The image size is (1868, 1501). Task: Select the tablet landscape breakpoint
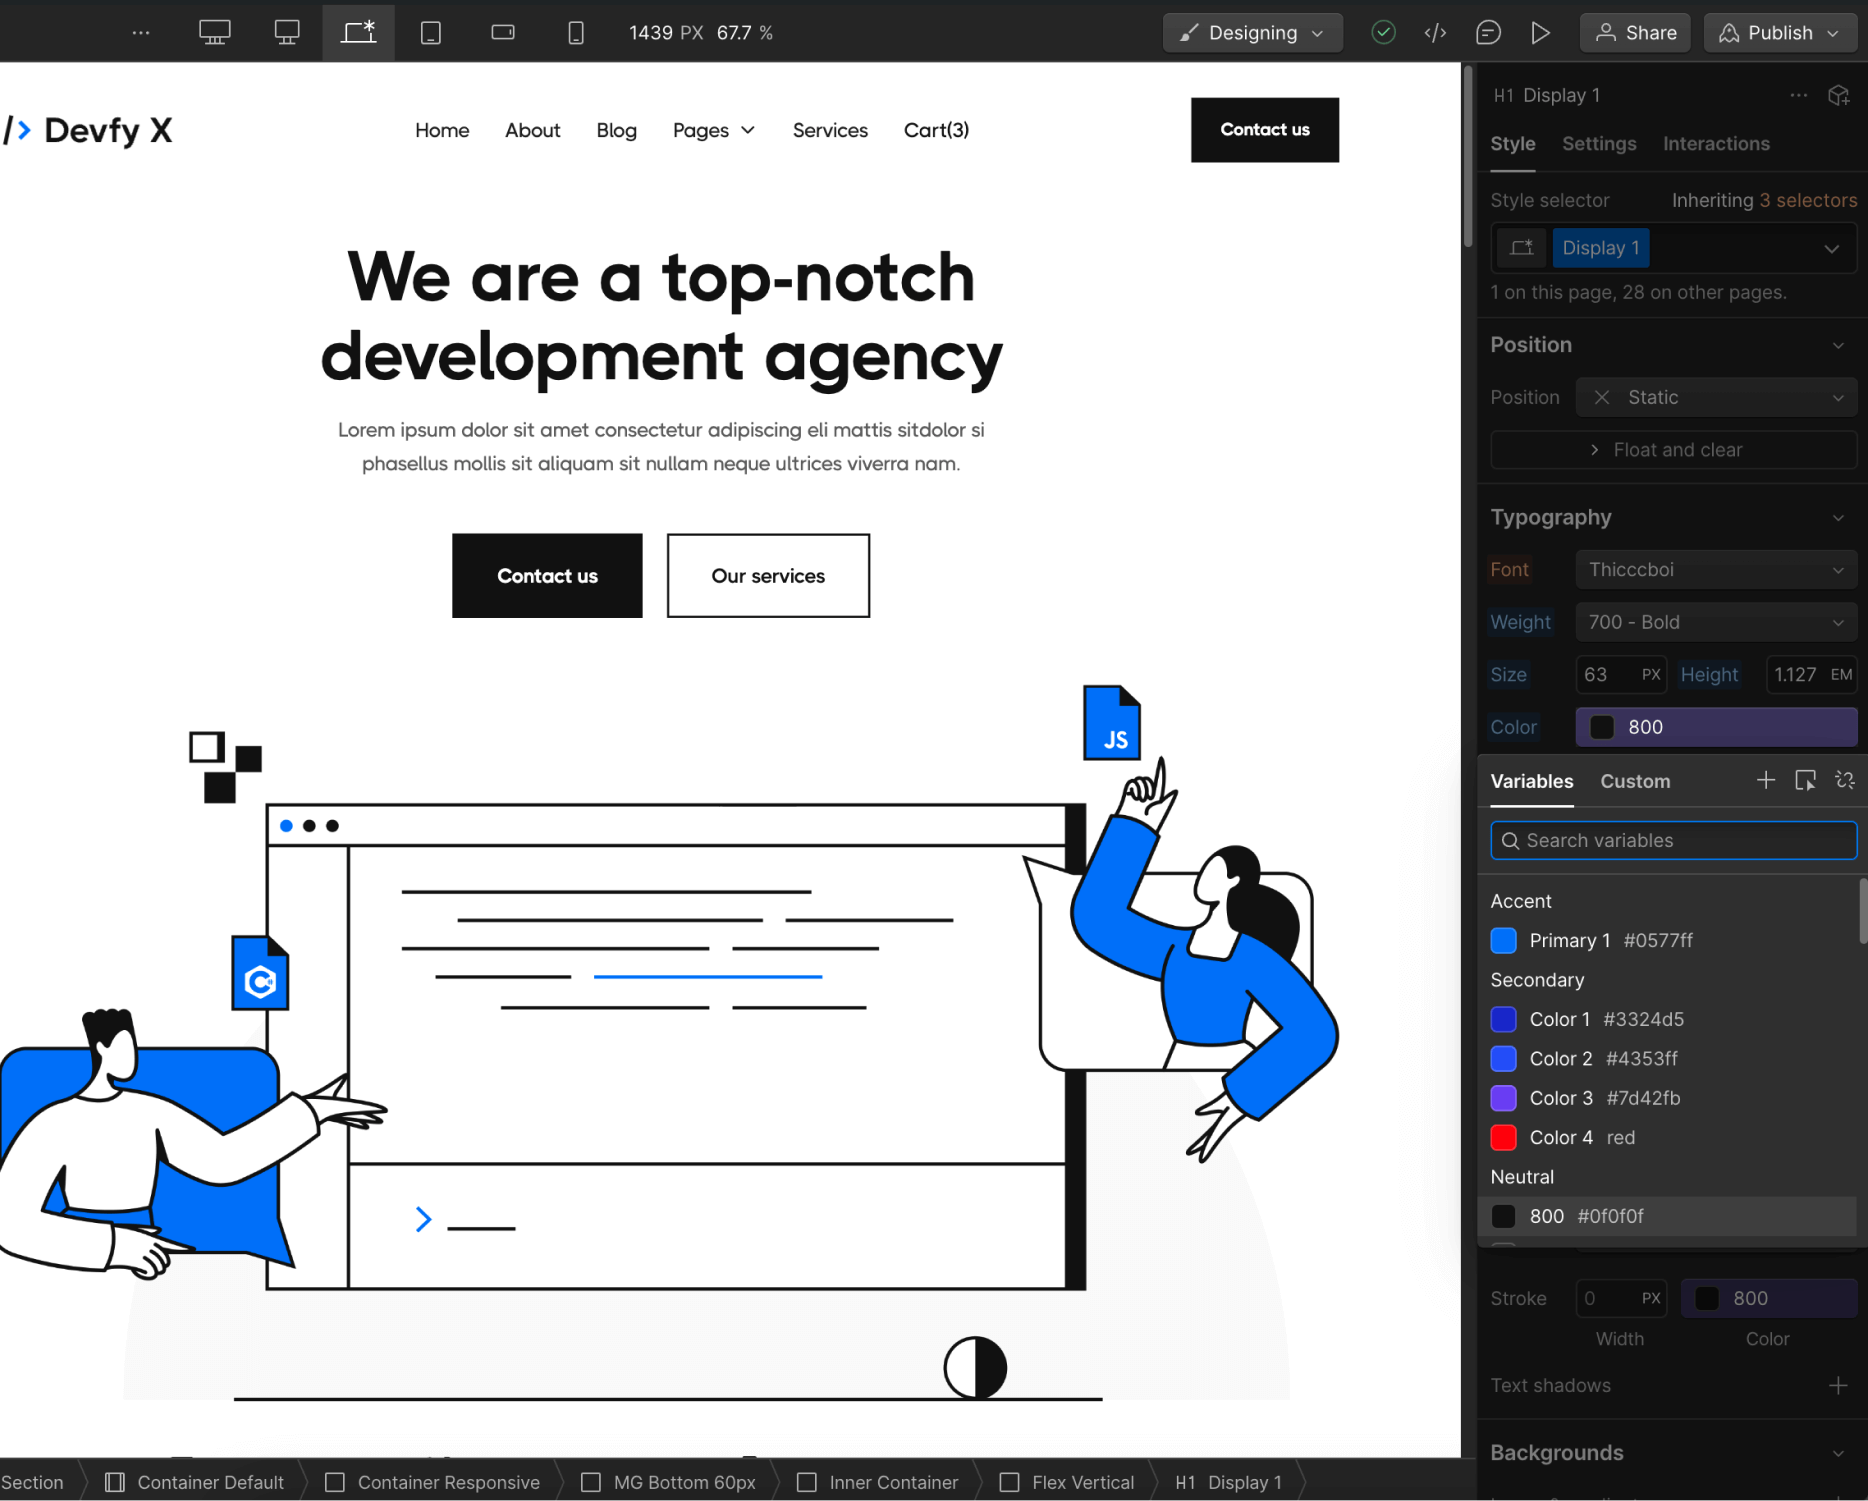pos(502,32)
